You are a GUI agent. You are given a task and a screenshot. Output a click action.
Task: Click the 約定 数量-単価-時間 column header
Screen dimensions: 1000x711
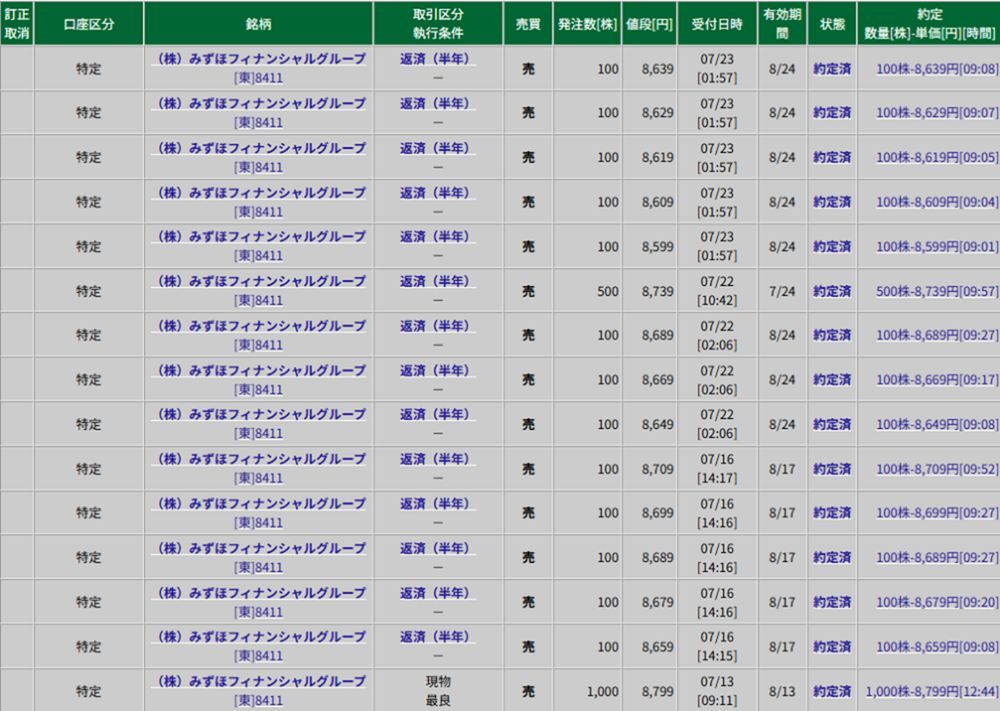(x=929, y=24)
